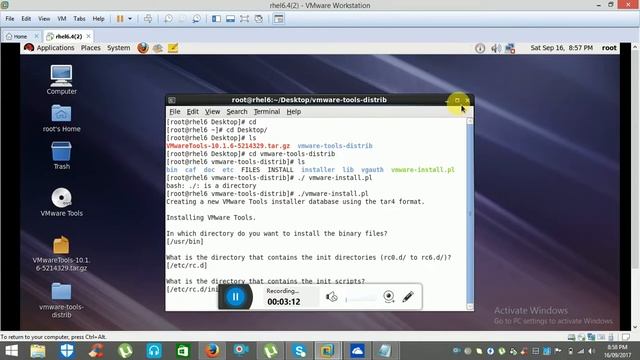Close the rhel6.4(2) tab
Screen dimensions: 640x360
point(88,36)
